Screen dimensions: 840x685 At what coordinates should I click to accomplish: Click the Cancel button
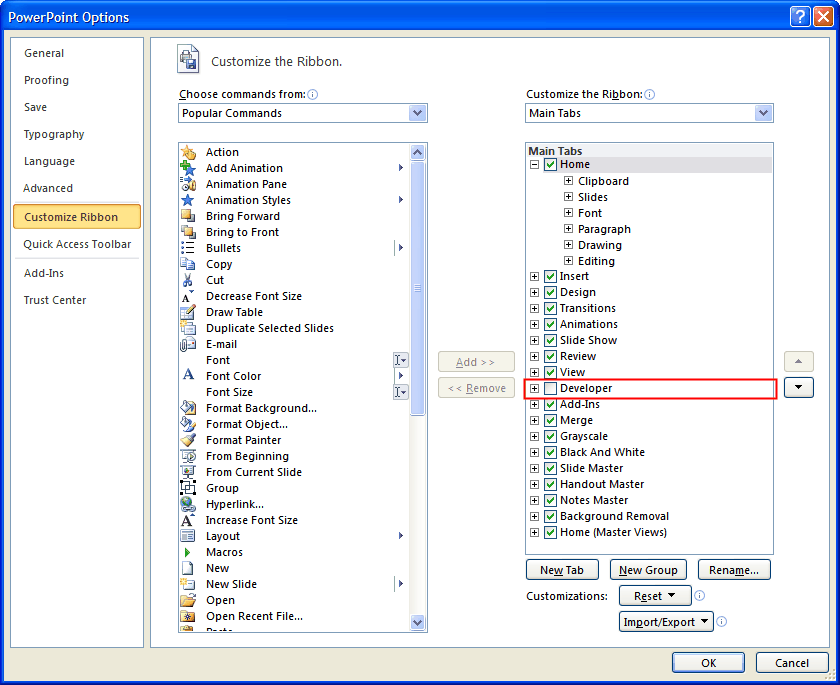pyautogui.click(x=792, y=663)
